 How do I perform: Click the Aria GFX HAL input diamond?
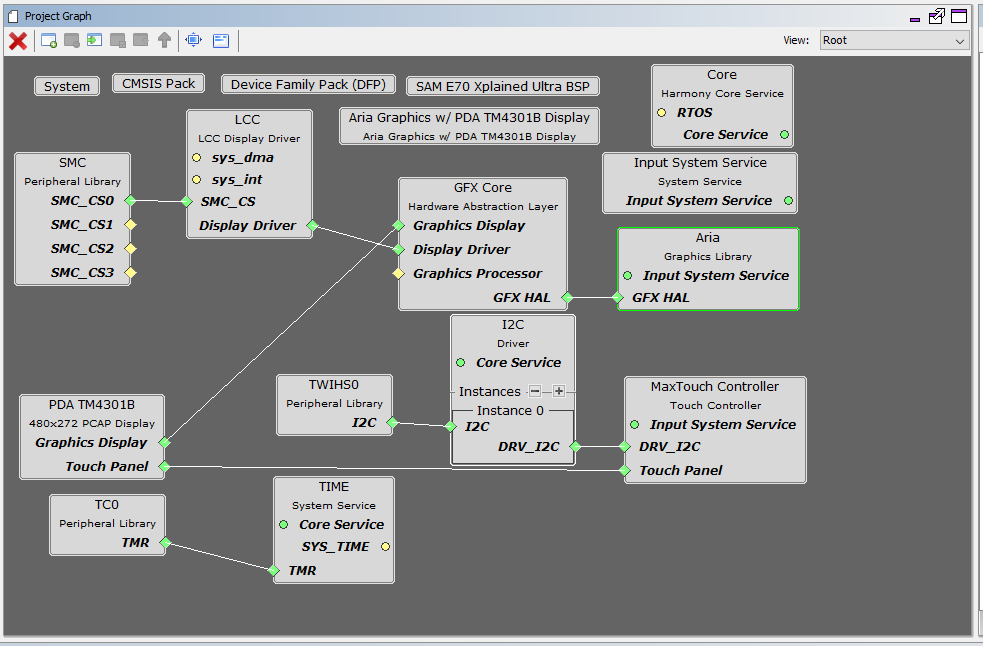point(618,297)
